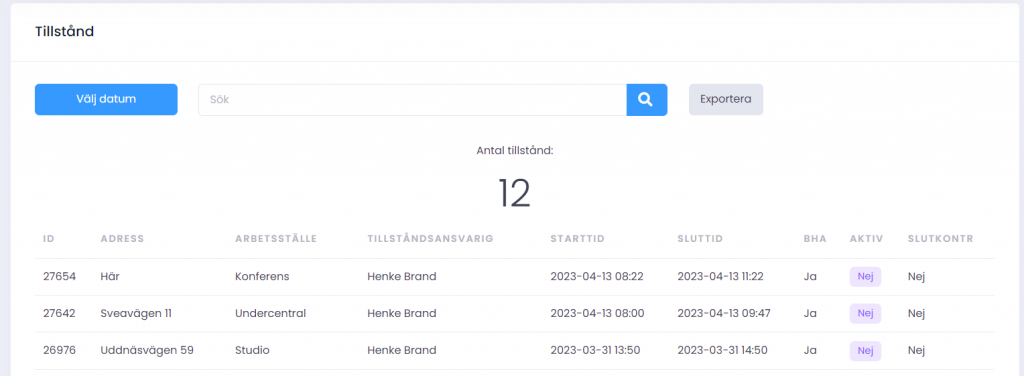The height and width of the screenshot is (376, 1024).
Task: Click the SLUTKONTR column header
Action: click(940, 239)
